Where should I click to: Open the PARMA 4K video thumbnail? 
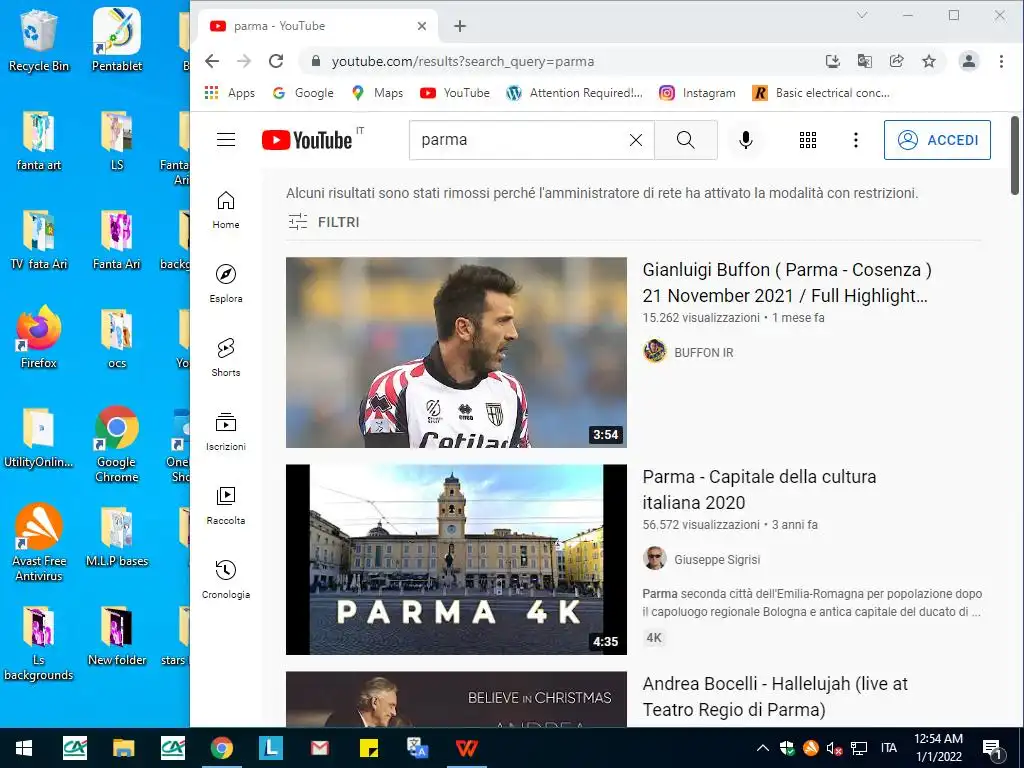coord(456,560)
